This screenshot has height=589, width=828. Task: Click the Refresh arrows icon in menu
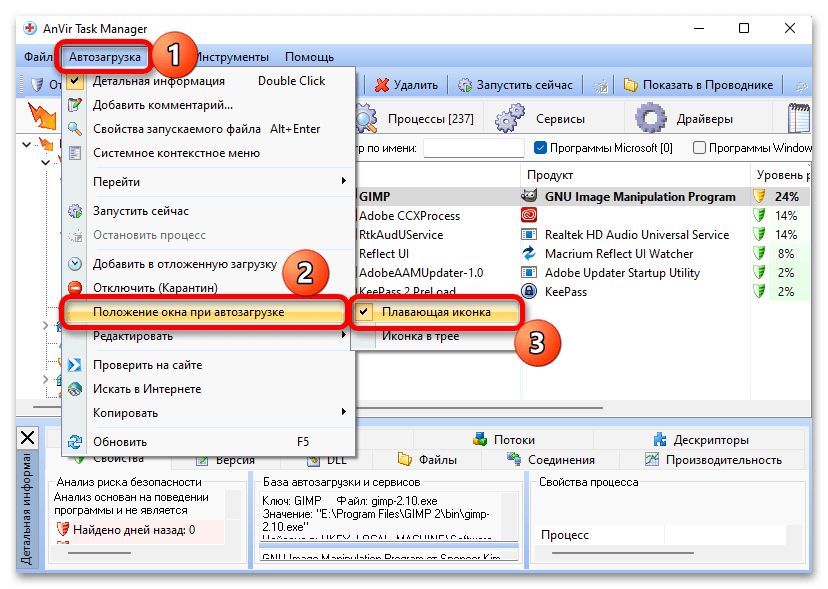75,442
